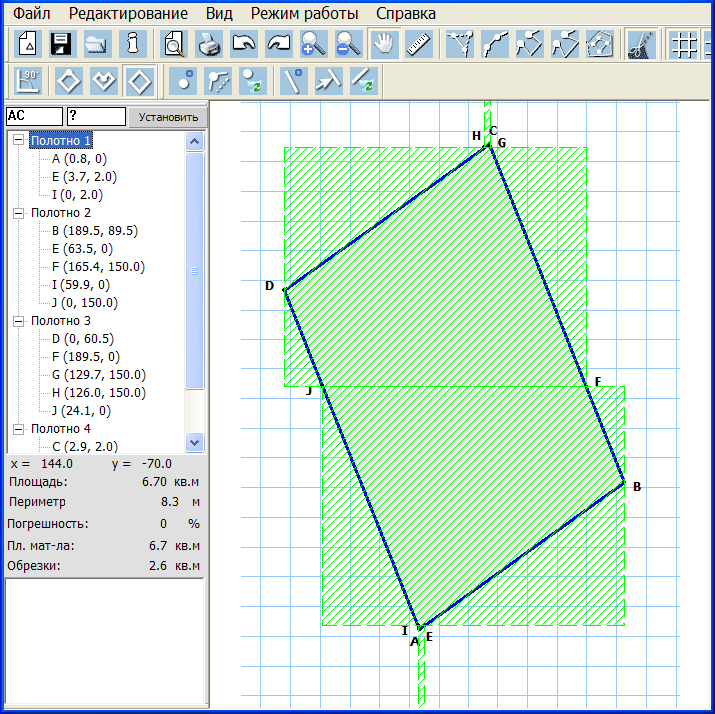The image size is (715, 714).
Task: Open the Вид menu
Action: (219, 14)
